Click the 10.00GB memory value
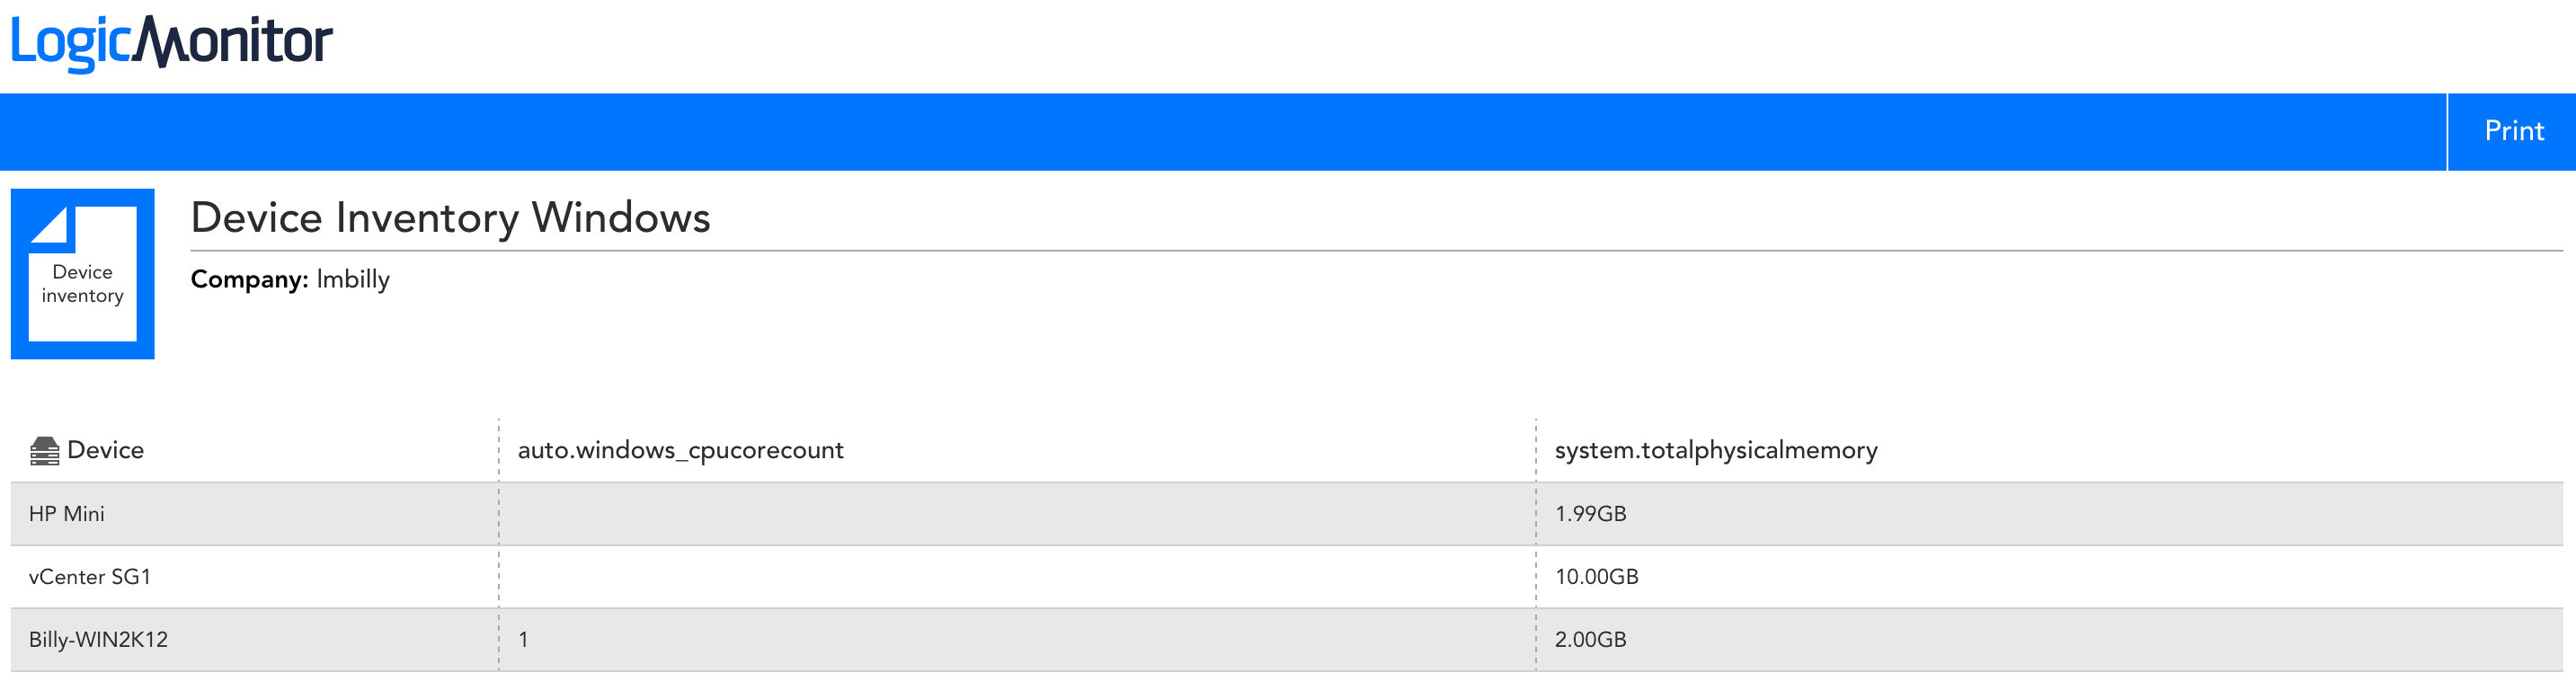2576x690 pixels. [1596, 577]
